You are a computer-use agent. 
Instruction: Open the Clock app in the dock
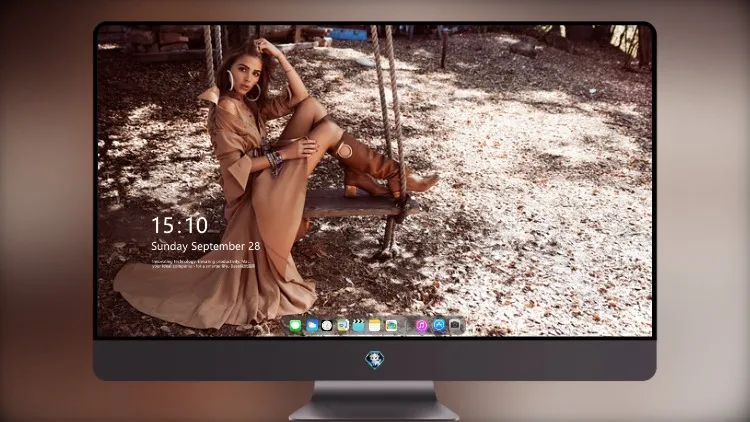click(x=327, y=326)
